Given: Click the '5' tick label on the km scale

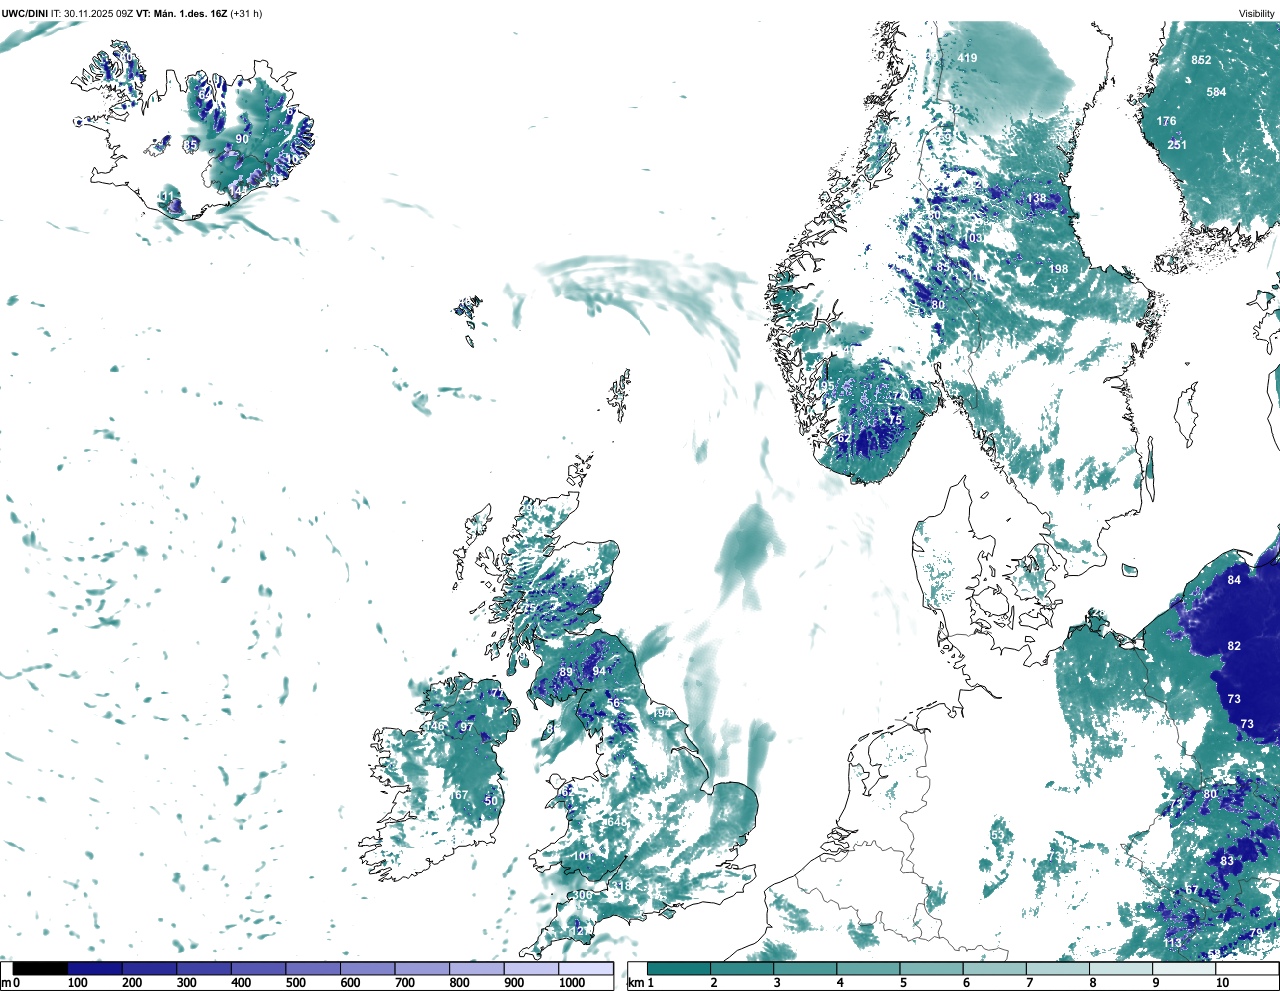Looking at the screenshot, I should click(x=903, y=983).
